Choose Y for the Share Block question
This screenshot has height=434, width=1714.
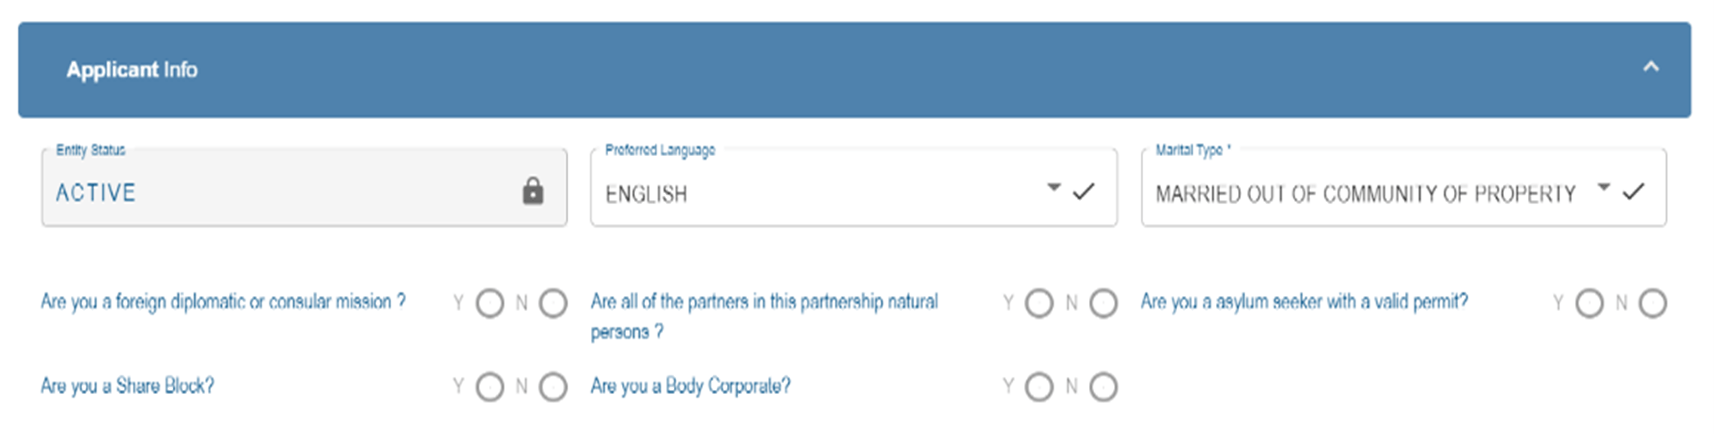point(490,387)
